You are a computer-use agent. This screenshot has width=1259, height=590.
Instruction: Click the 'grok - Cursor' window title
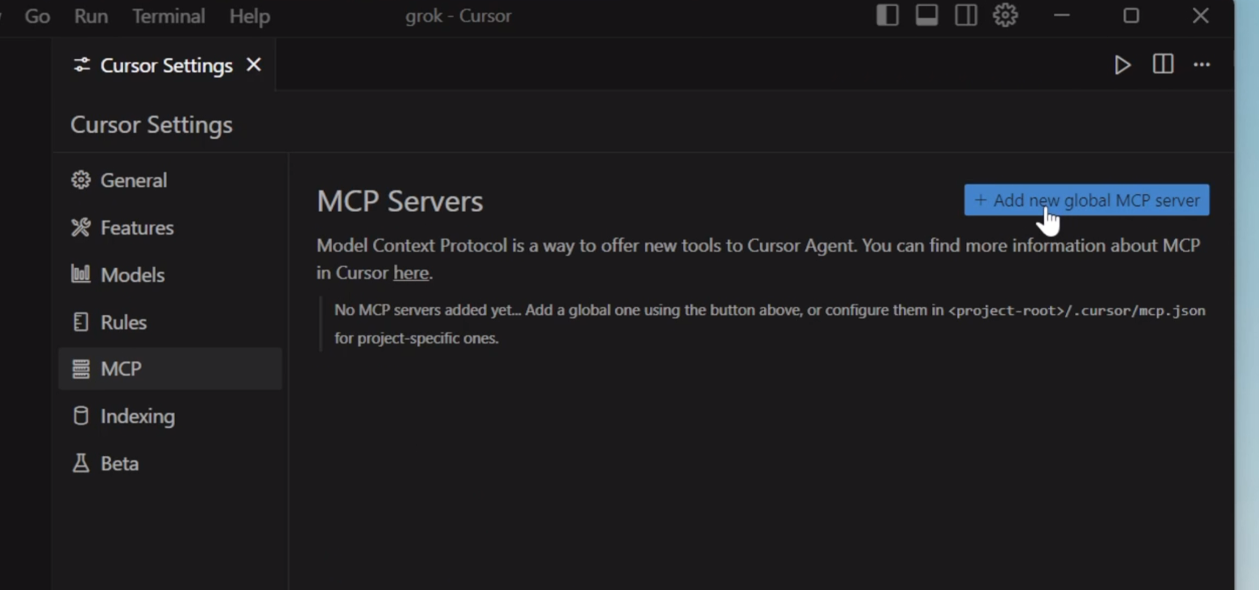coord(458,16)
